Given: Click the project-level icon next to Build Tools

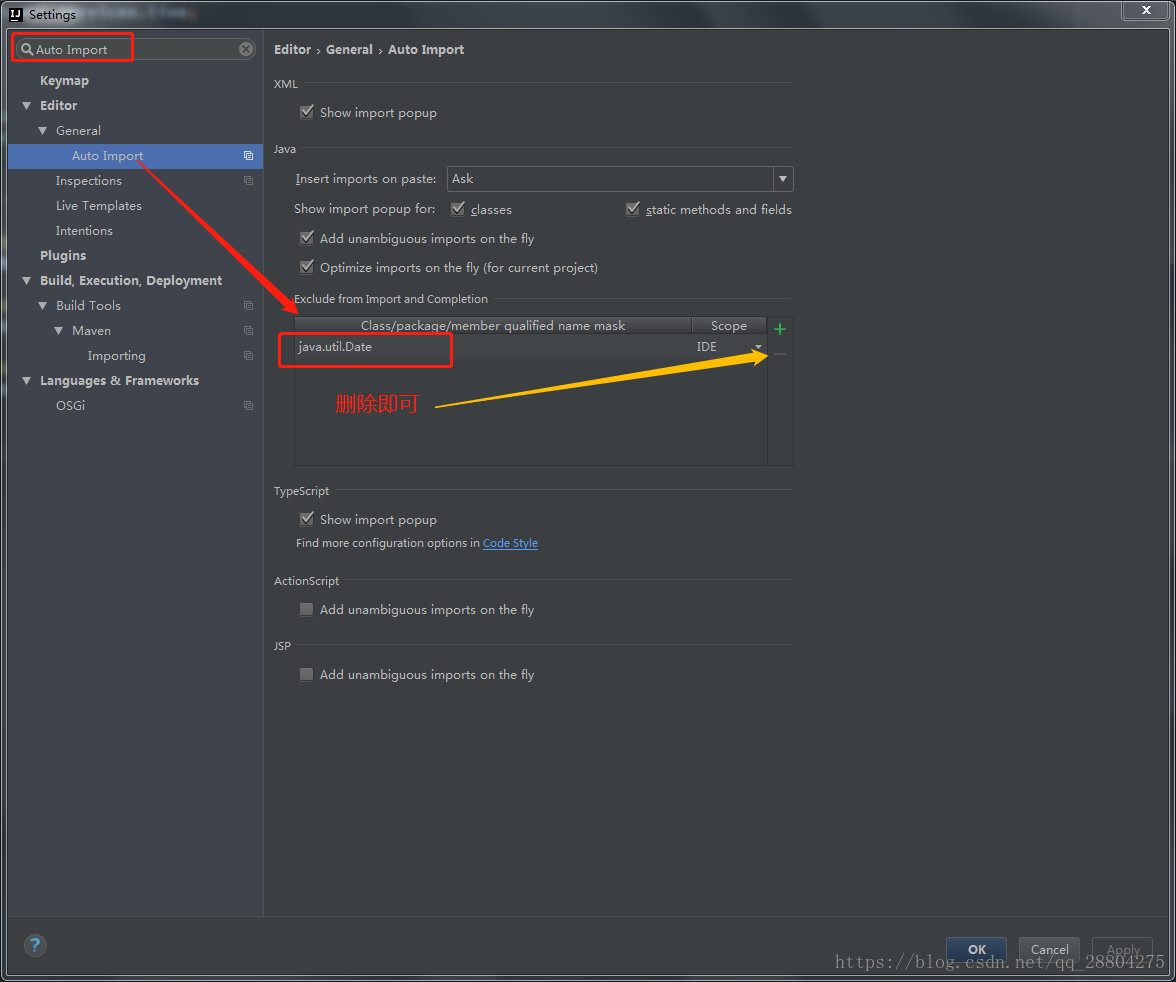Looking at the screenshot, I should click(248, 306).
